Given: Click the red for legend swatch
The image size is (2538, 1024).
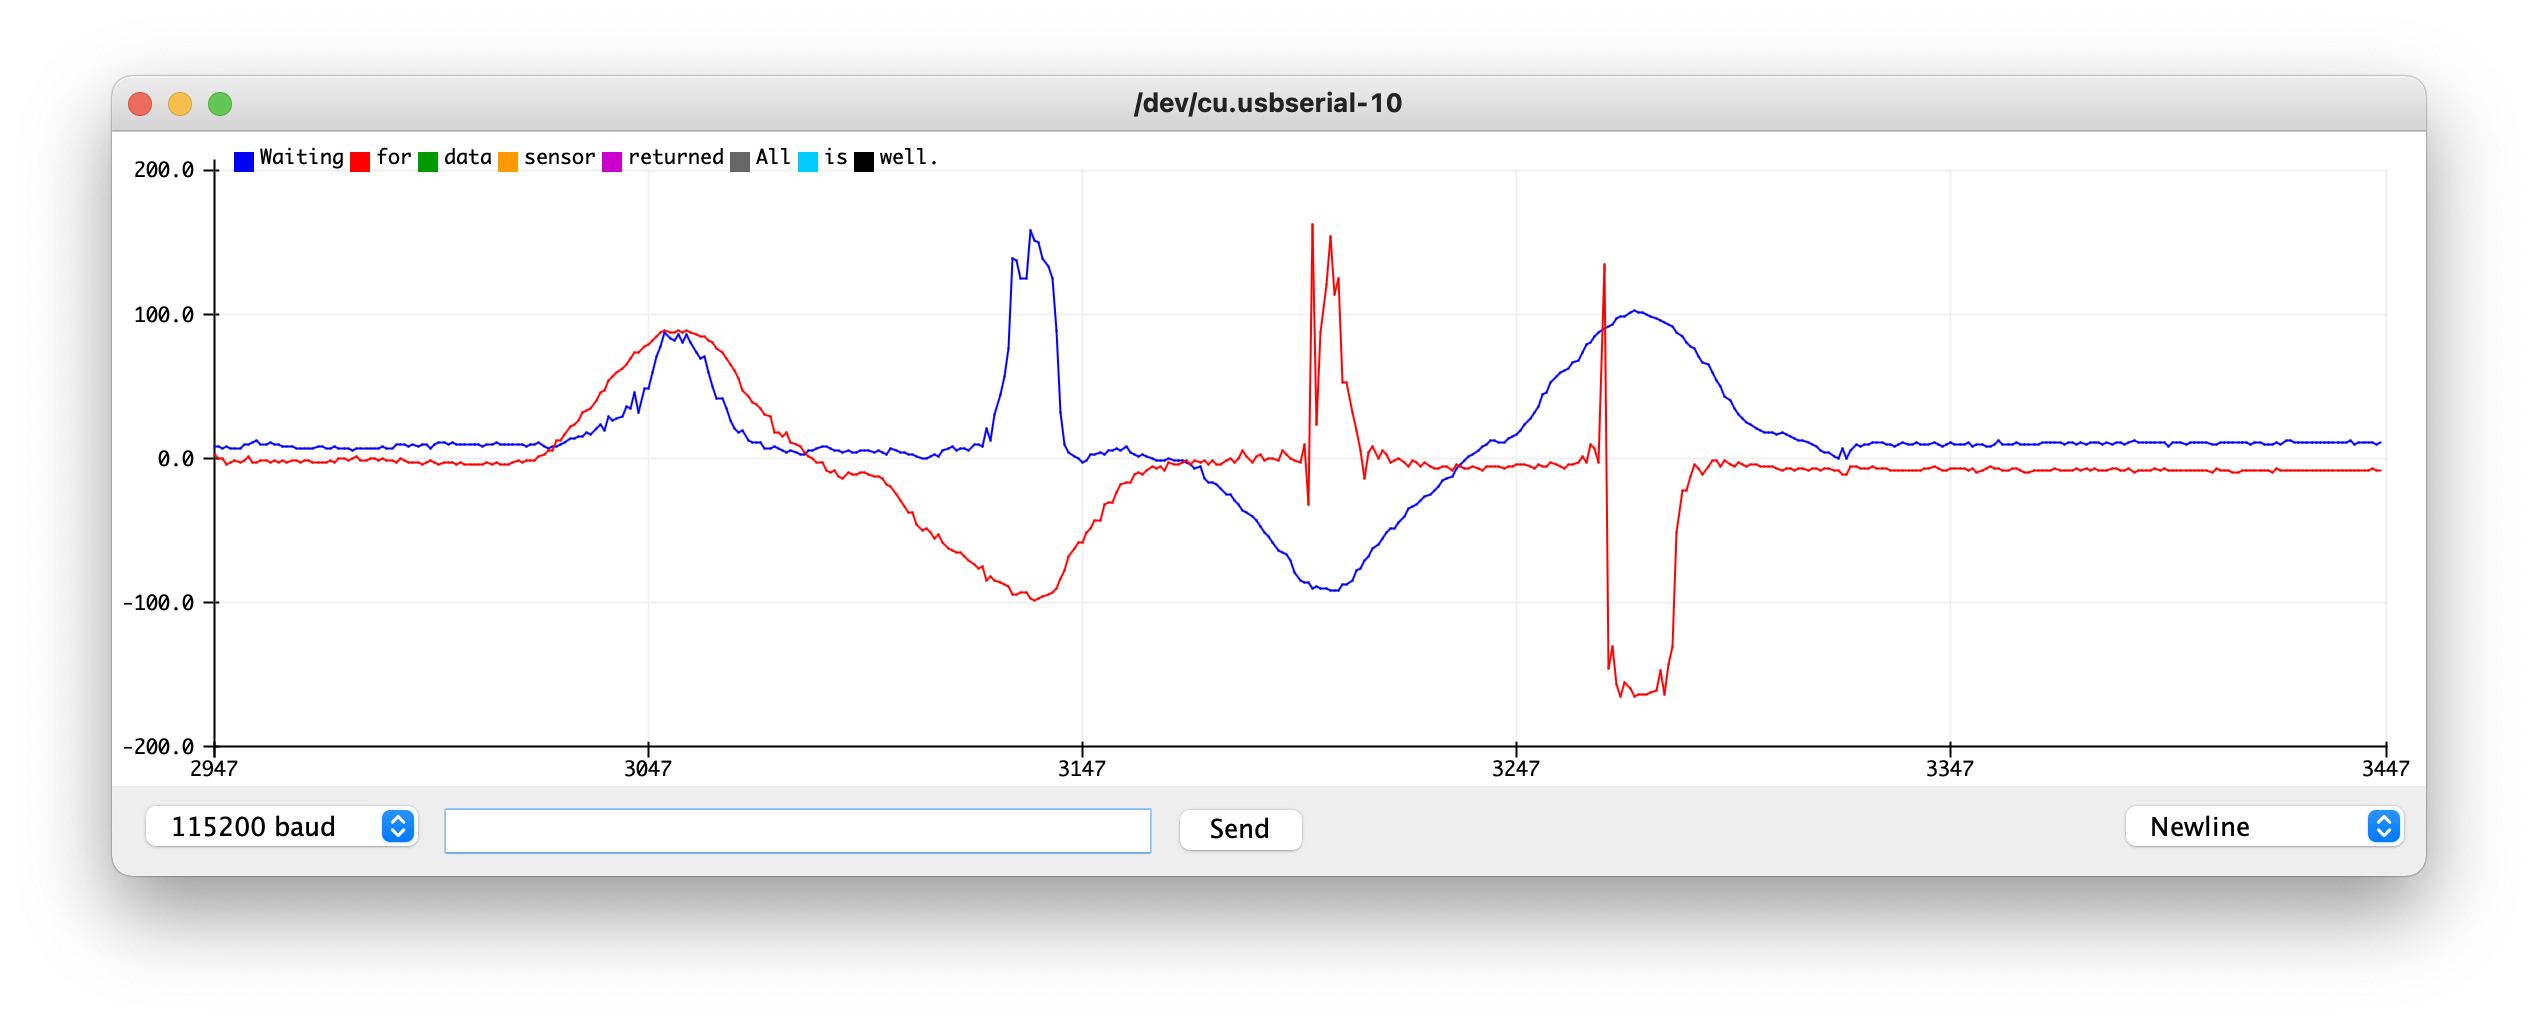Looking at the screenshot, I should point(360,162).
